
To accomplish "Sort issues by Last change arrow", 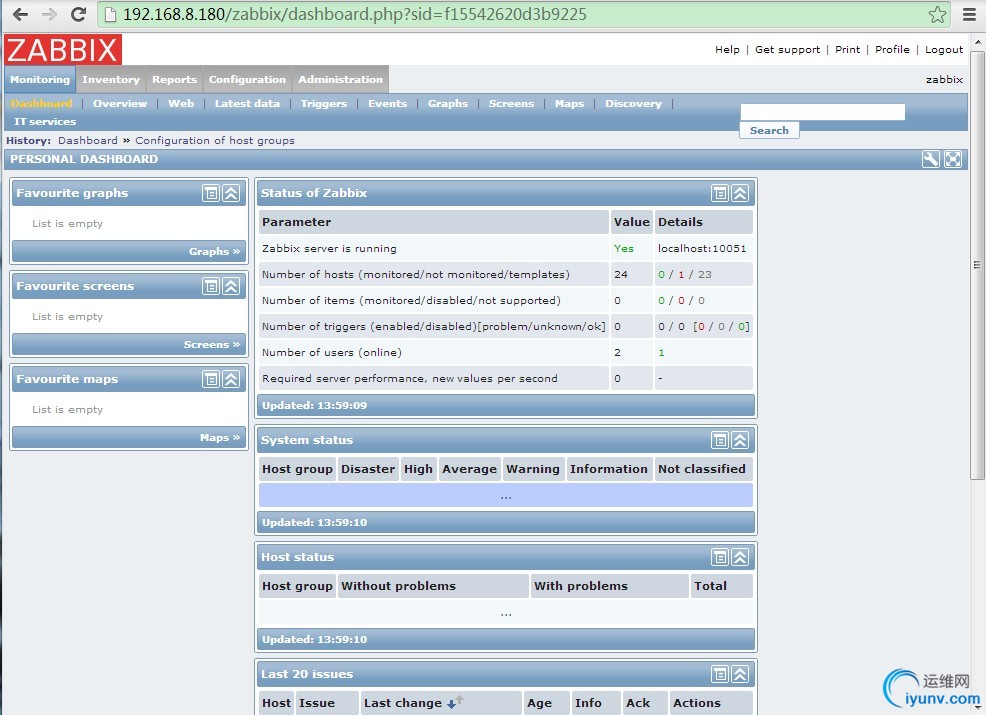I will (x=455, y=702).
